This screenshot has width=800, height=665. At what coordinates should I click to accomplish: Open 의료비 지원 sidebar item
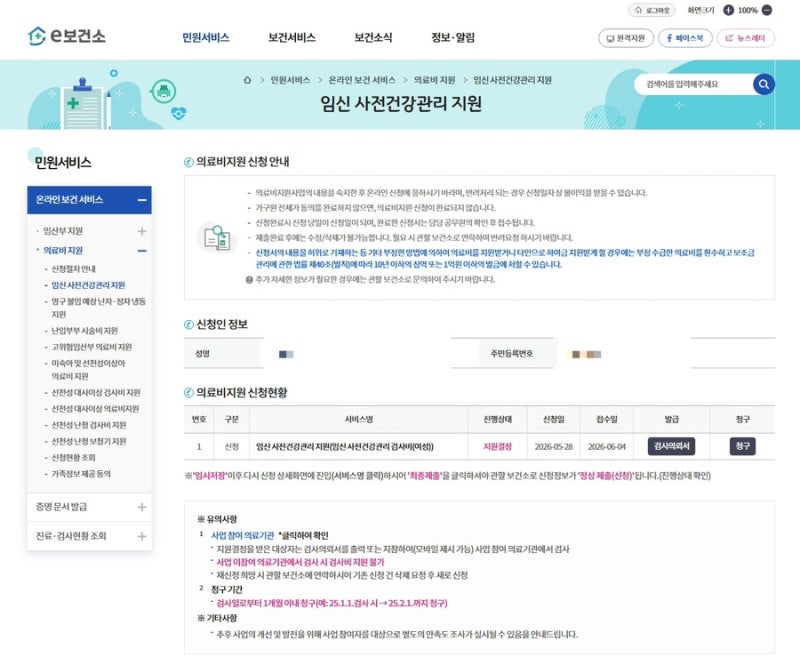coord(63,250)
